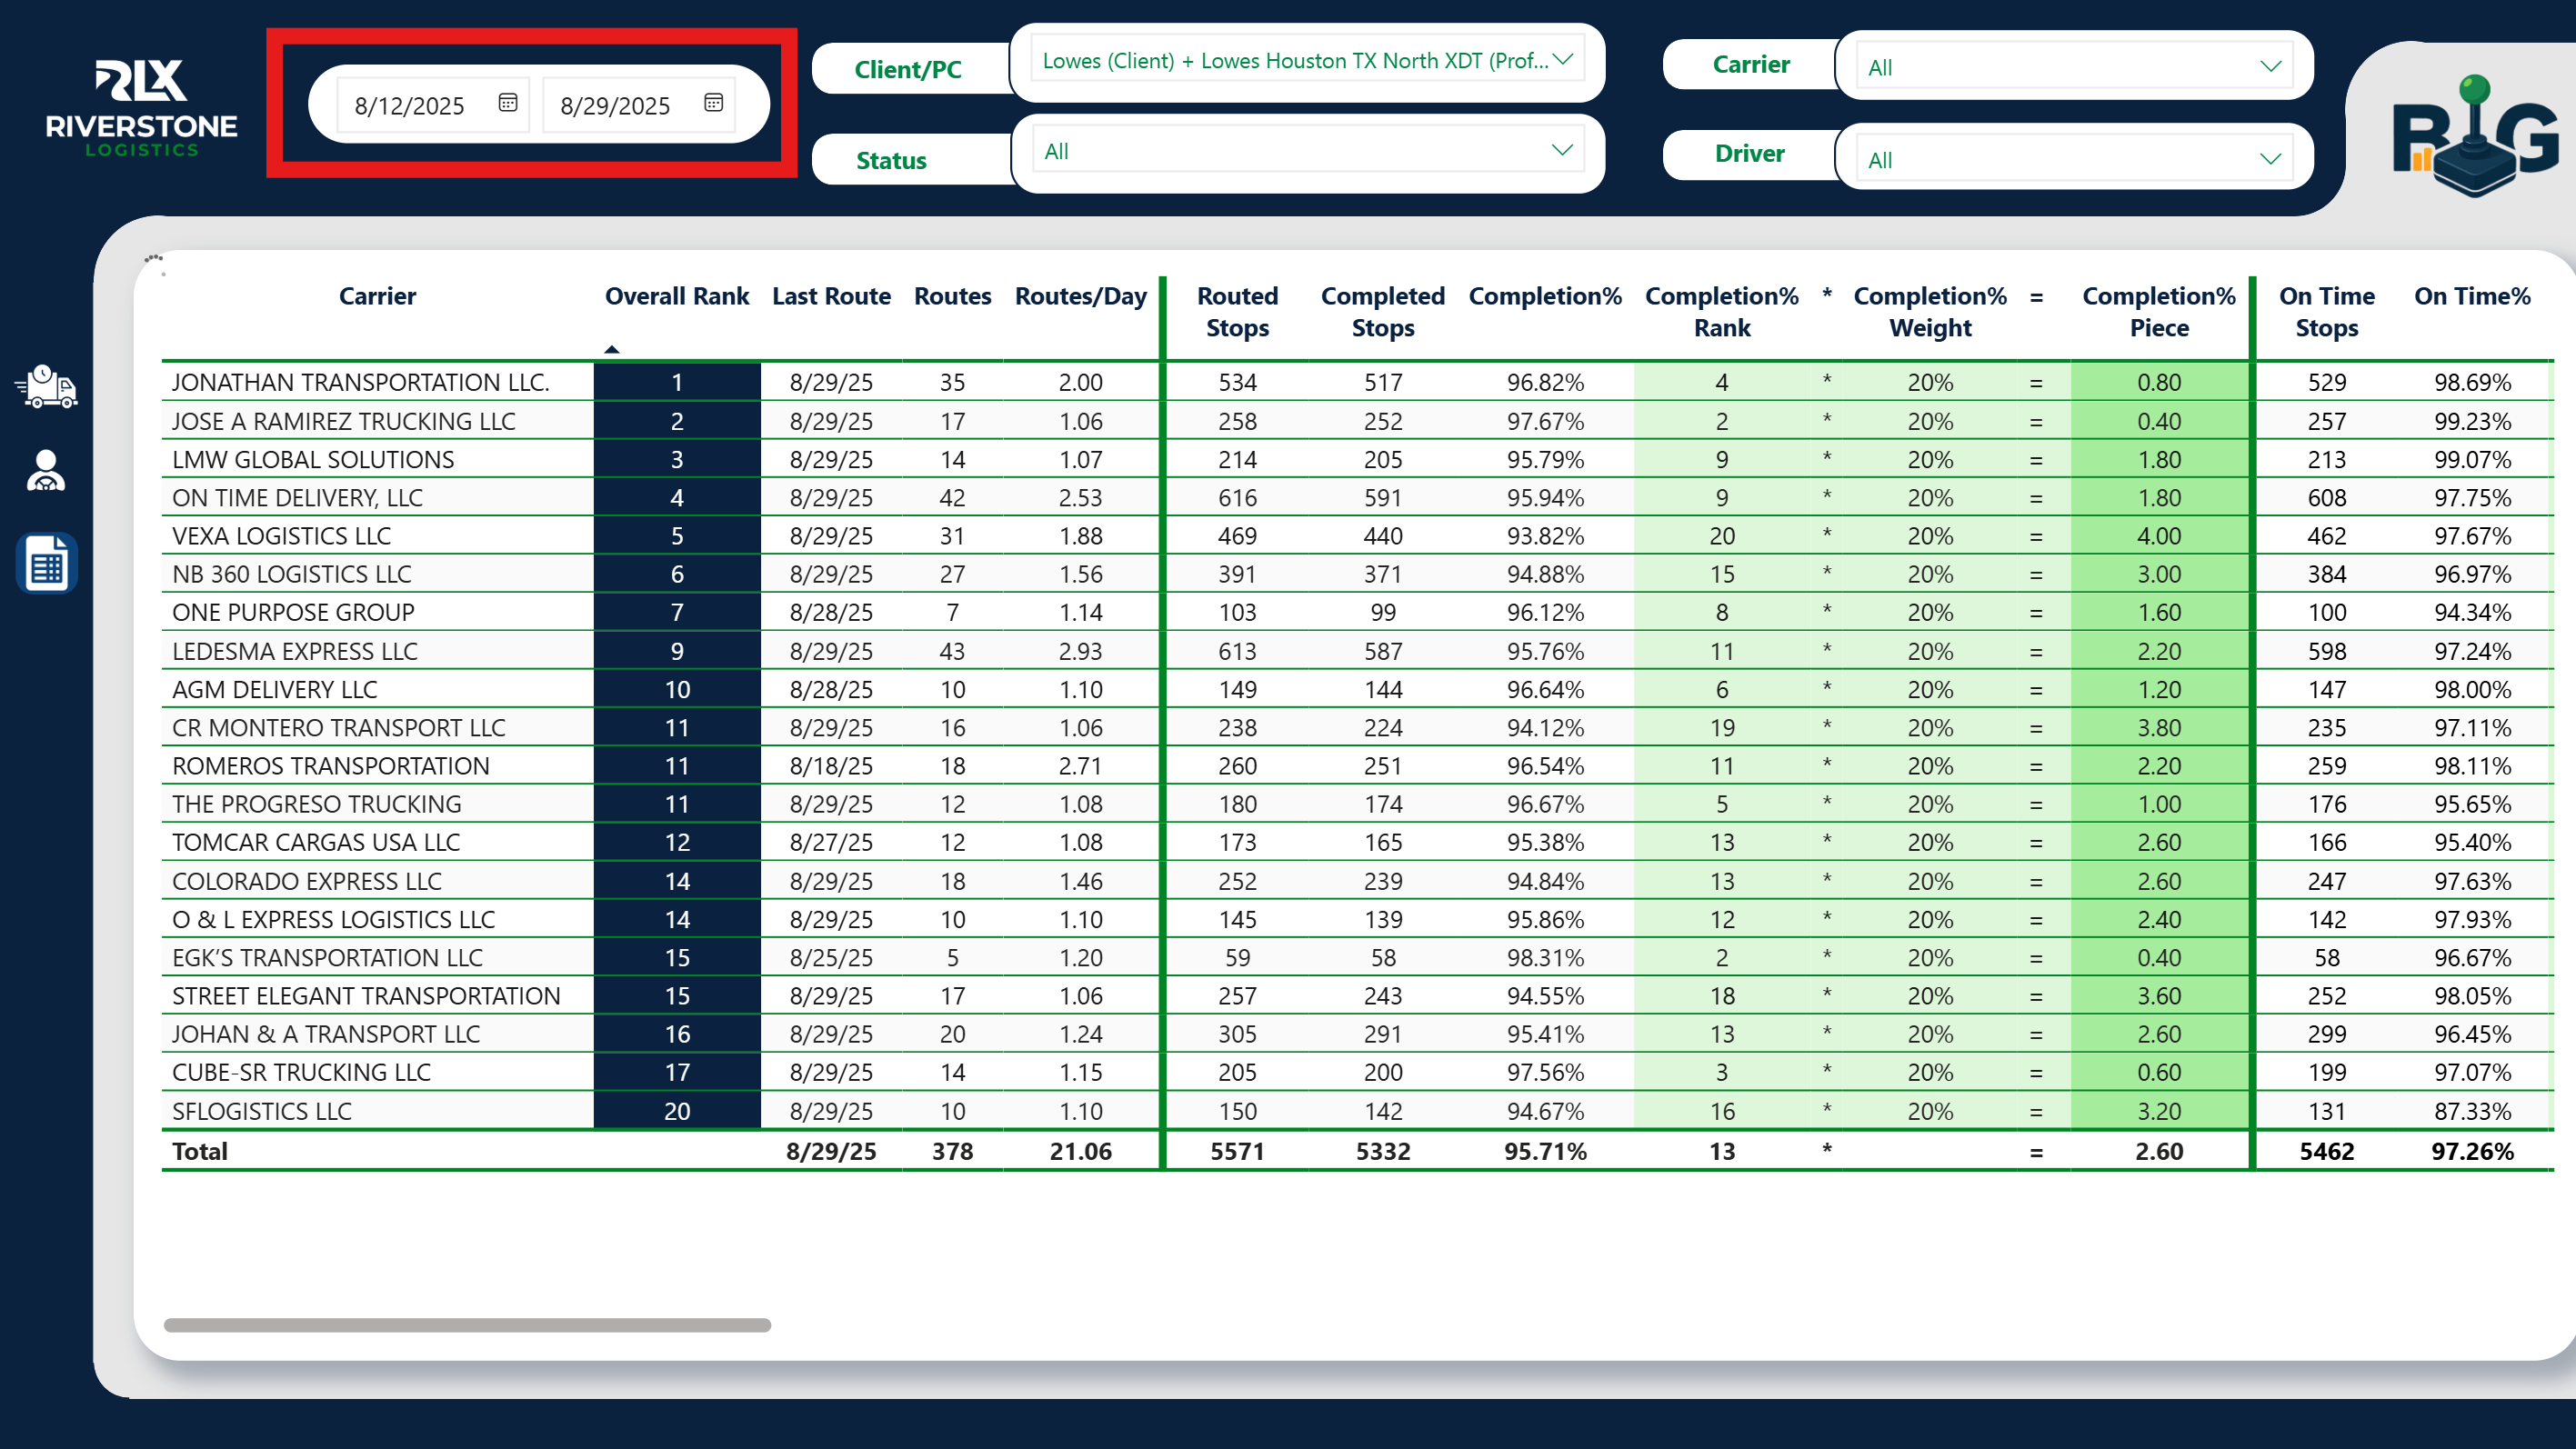The width and height of the screenshot is (2576, 1449).
Task: Open the delivery truck page icon
Action: 46,387
